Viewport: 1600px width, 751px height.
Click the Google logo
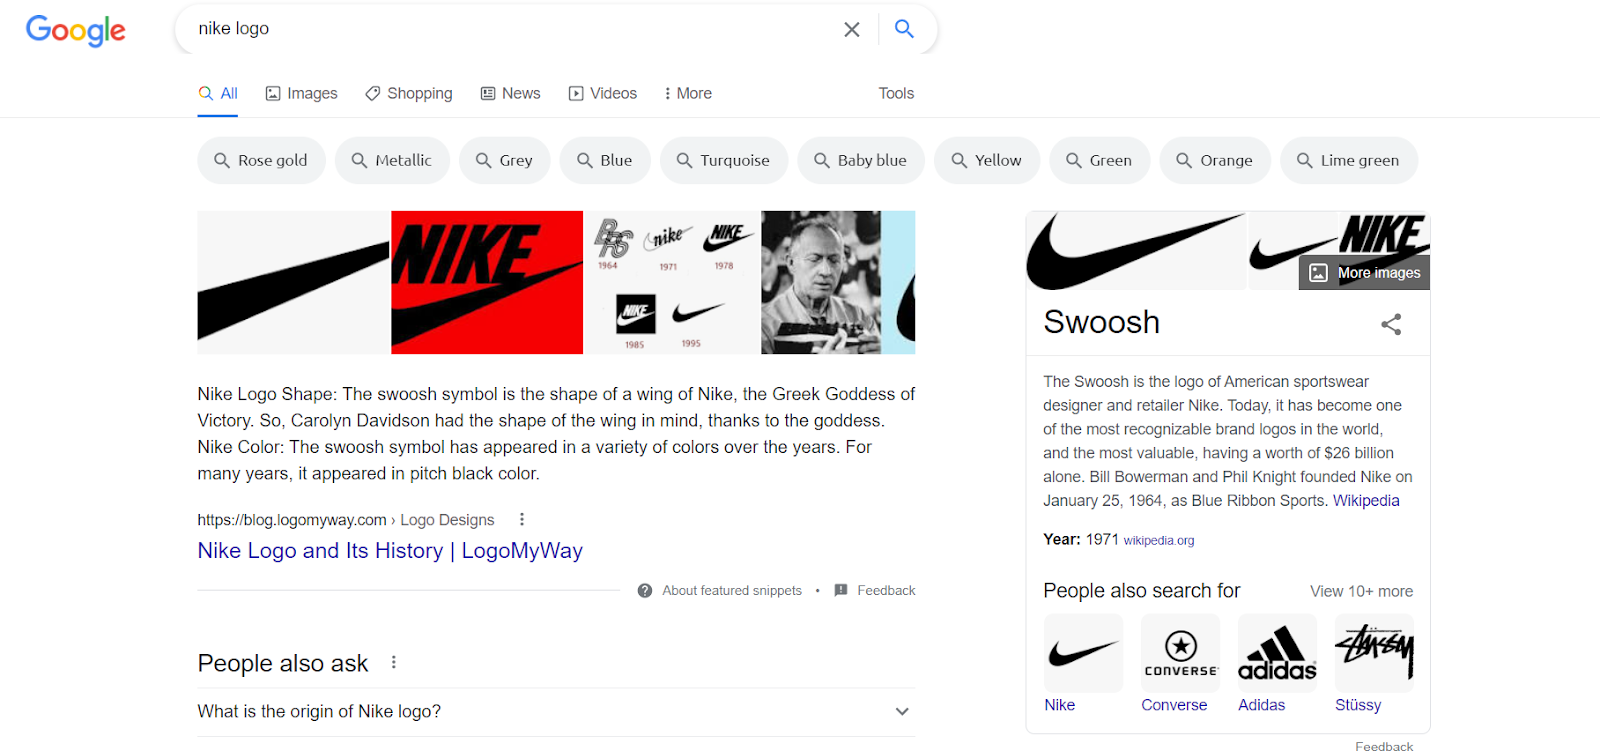pos(76,30)
